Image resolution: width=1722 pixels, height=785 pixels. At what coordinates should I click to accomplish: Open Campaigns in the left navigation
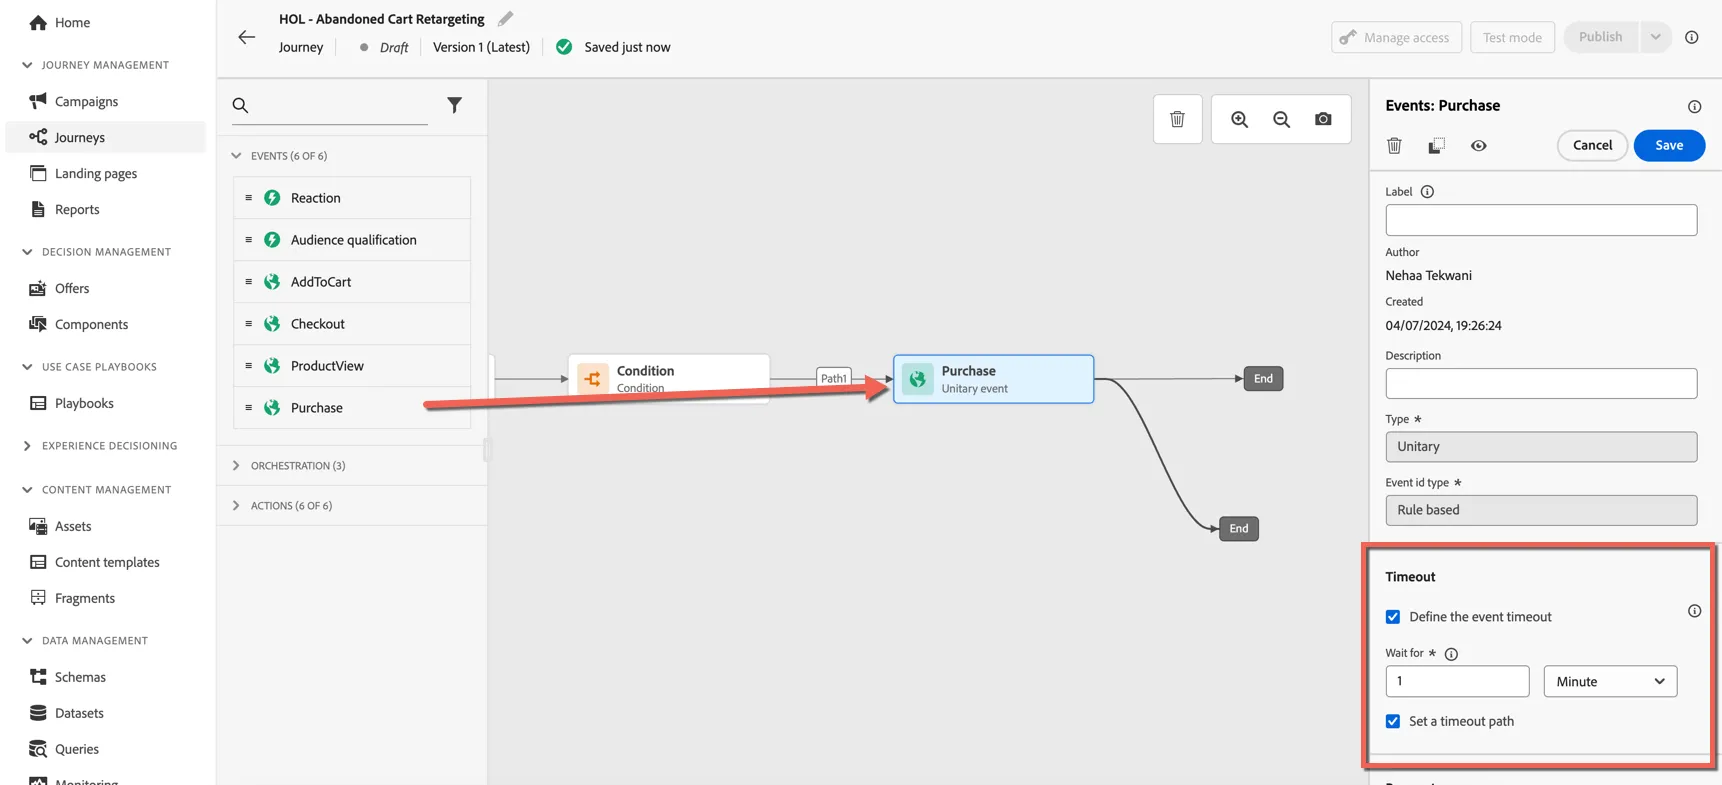click(x=86, y=101)
